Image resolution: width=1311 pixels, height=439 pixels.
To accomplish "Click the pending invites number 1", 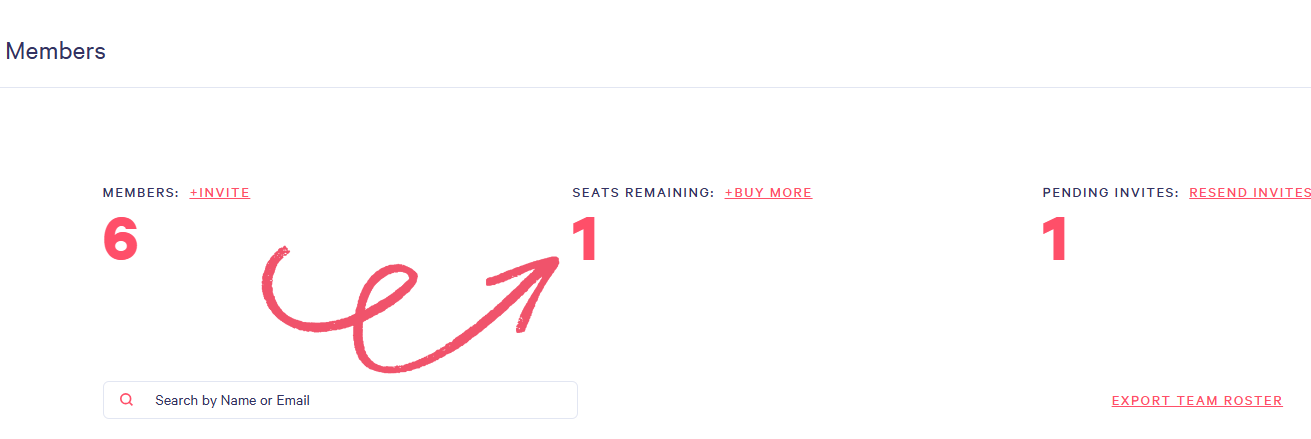I will pos(1055,241).
